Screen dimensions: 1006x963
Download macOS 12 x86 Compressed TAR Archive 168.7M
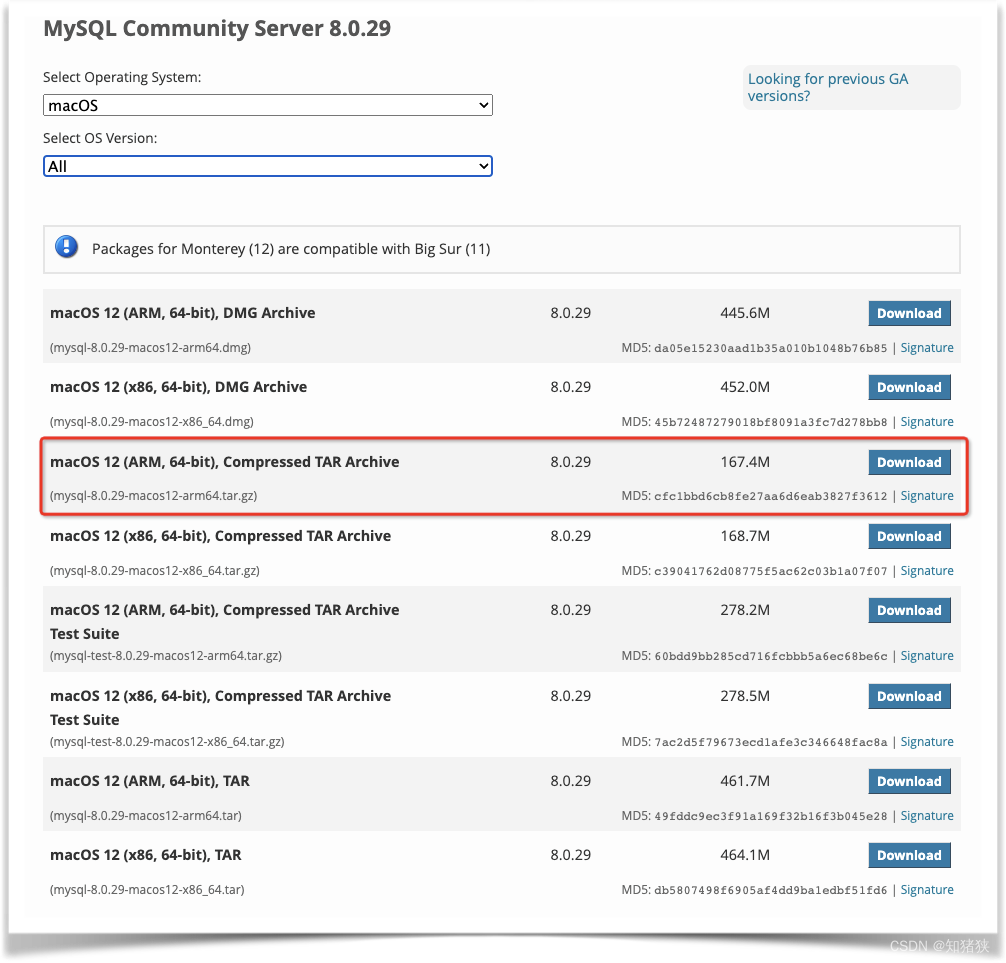click(909, 536)
